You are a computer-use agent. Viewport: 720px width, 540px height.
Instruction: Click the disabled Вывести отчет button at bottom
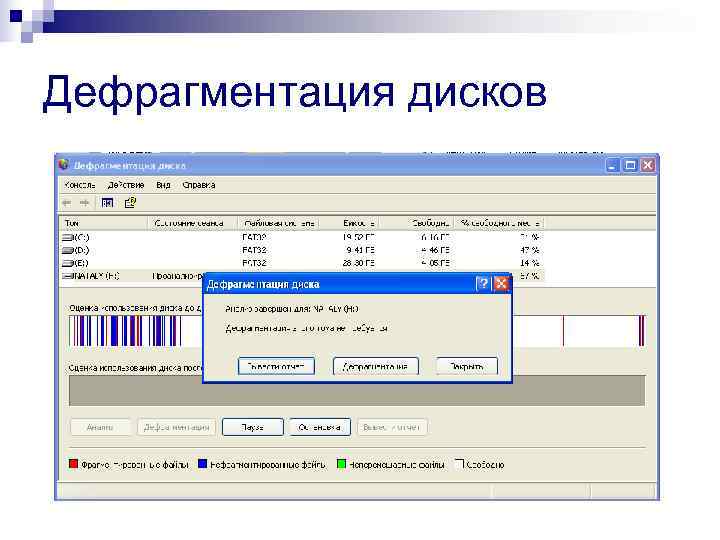(392, 427)
